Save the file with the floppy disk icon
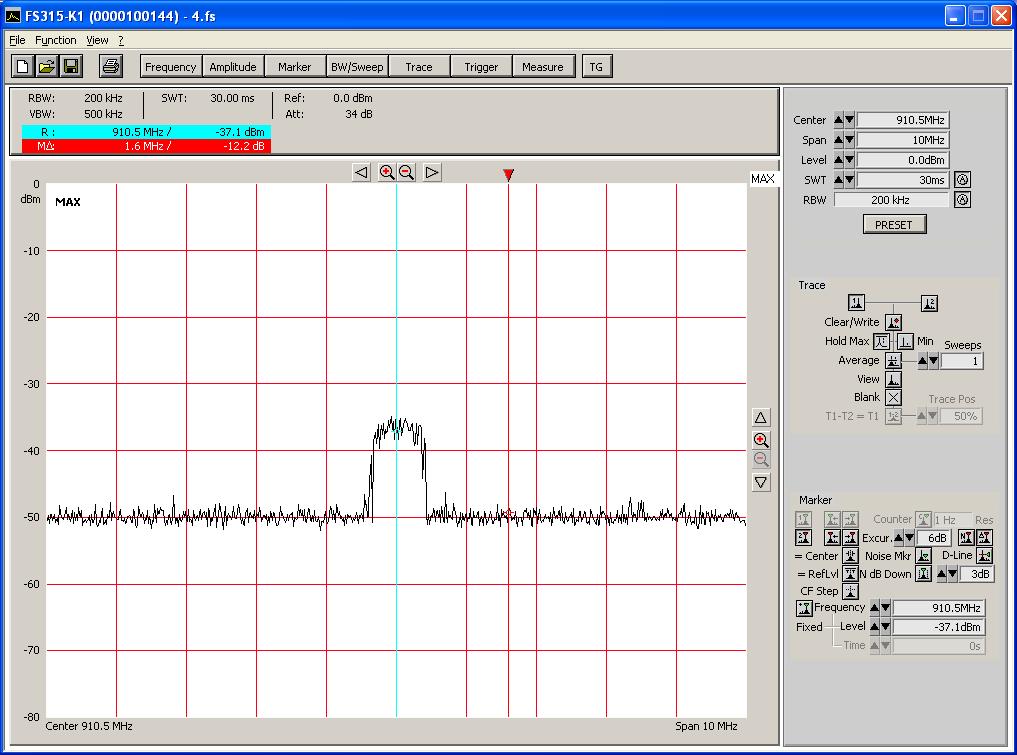This screenshot has width=1017, height=755. tap(71, 67)
